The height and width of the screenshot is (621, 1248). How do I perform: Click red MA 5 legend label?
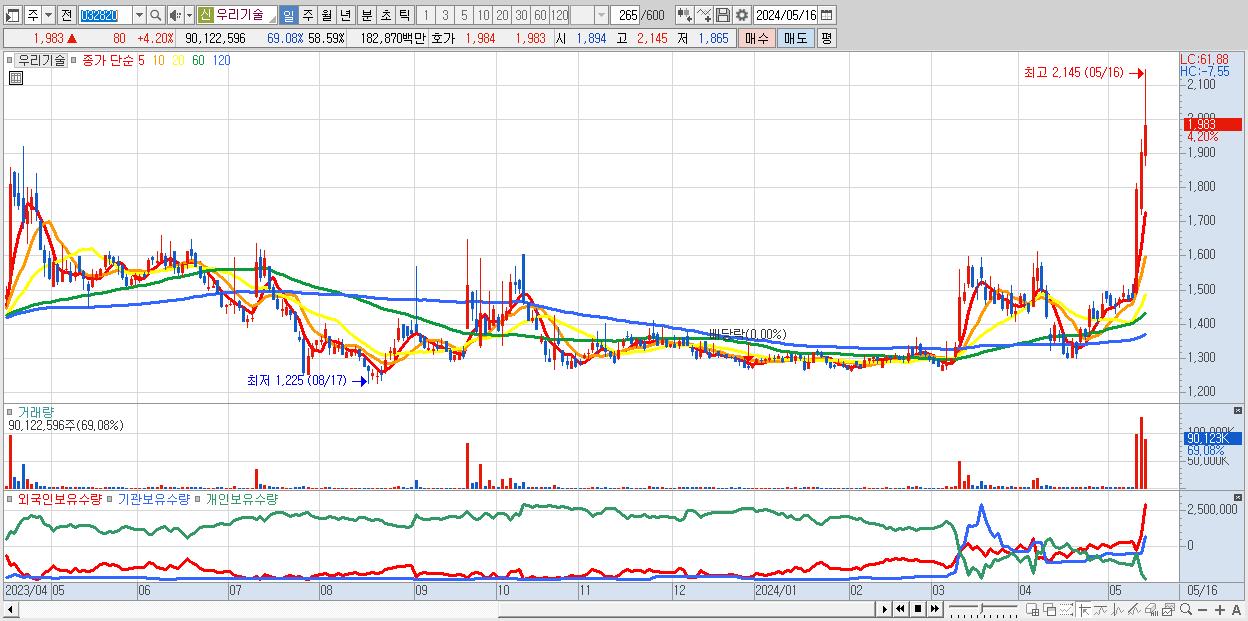(141, 60)
